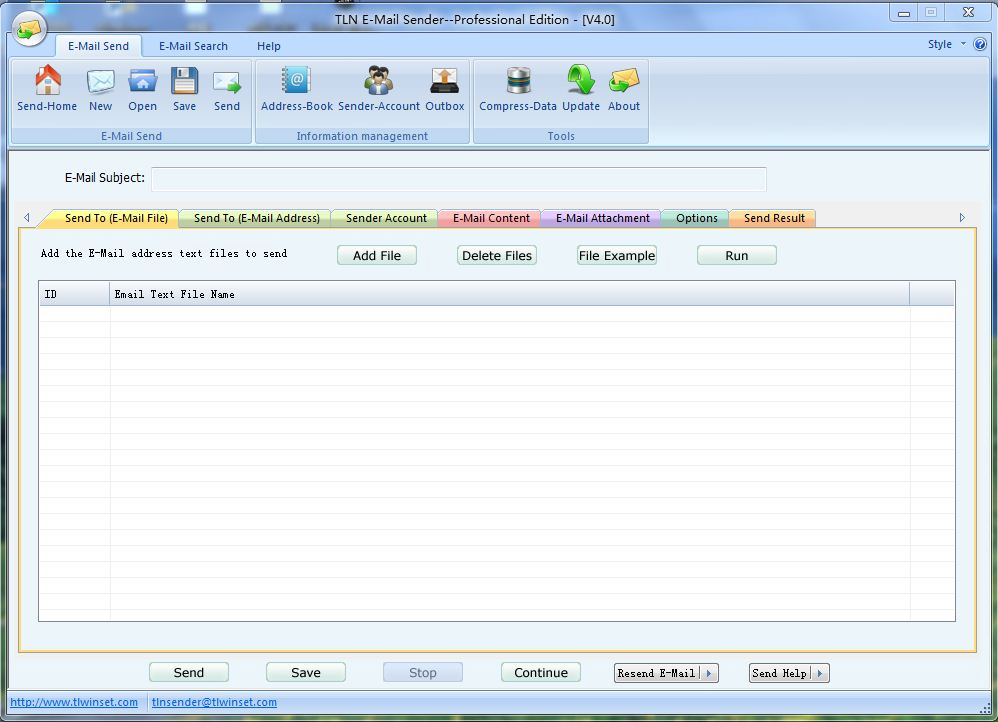The height and width of the screenshot is (722, 998).
Task: Click the Open icon to load a project
Action: (x=142, y=88)
